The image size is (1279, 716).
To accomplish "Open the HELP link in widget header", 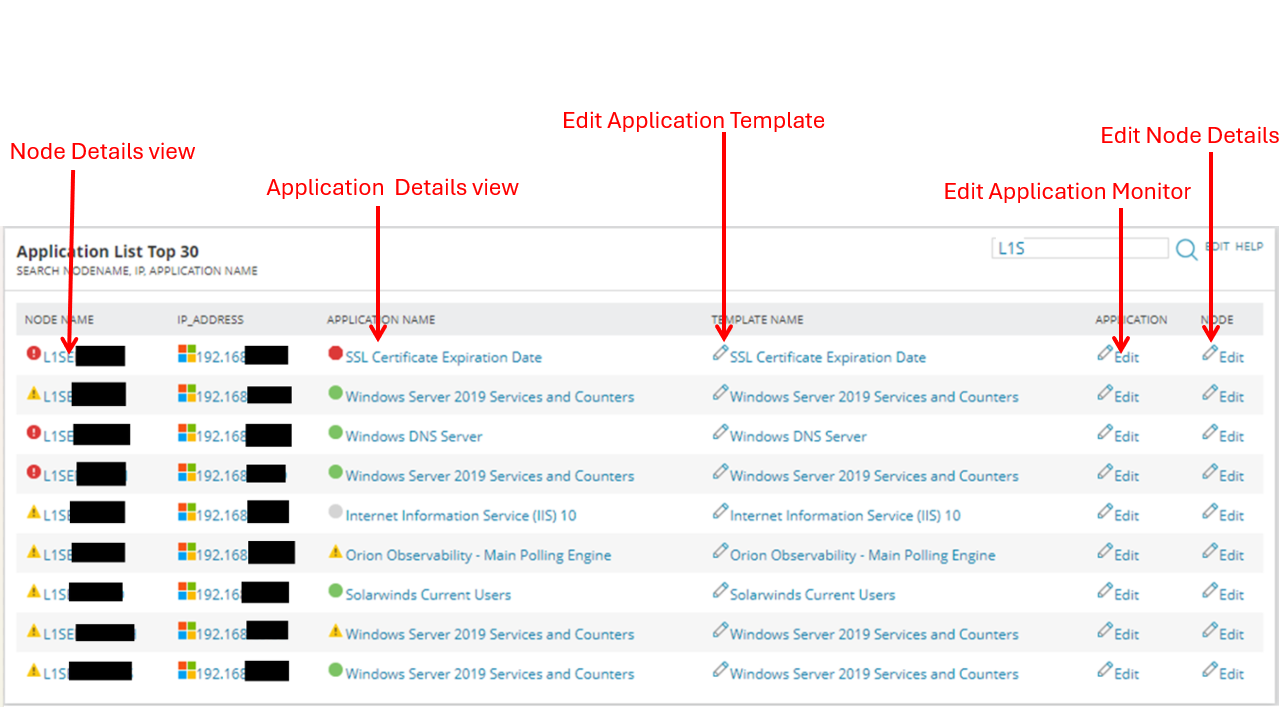I will (1249, 246).
